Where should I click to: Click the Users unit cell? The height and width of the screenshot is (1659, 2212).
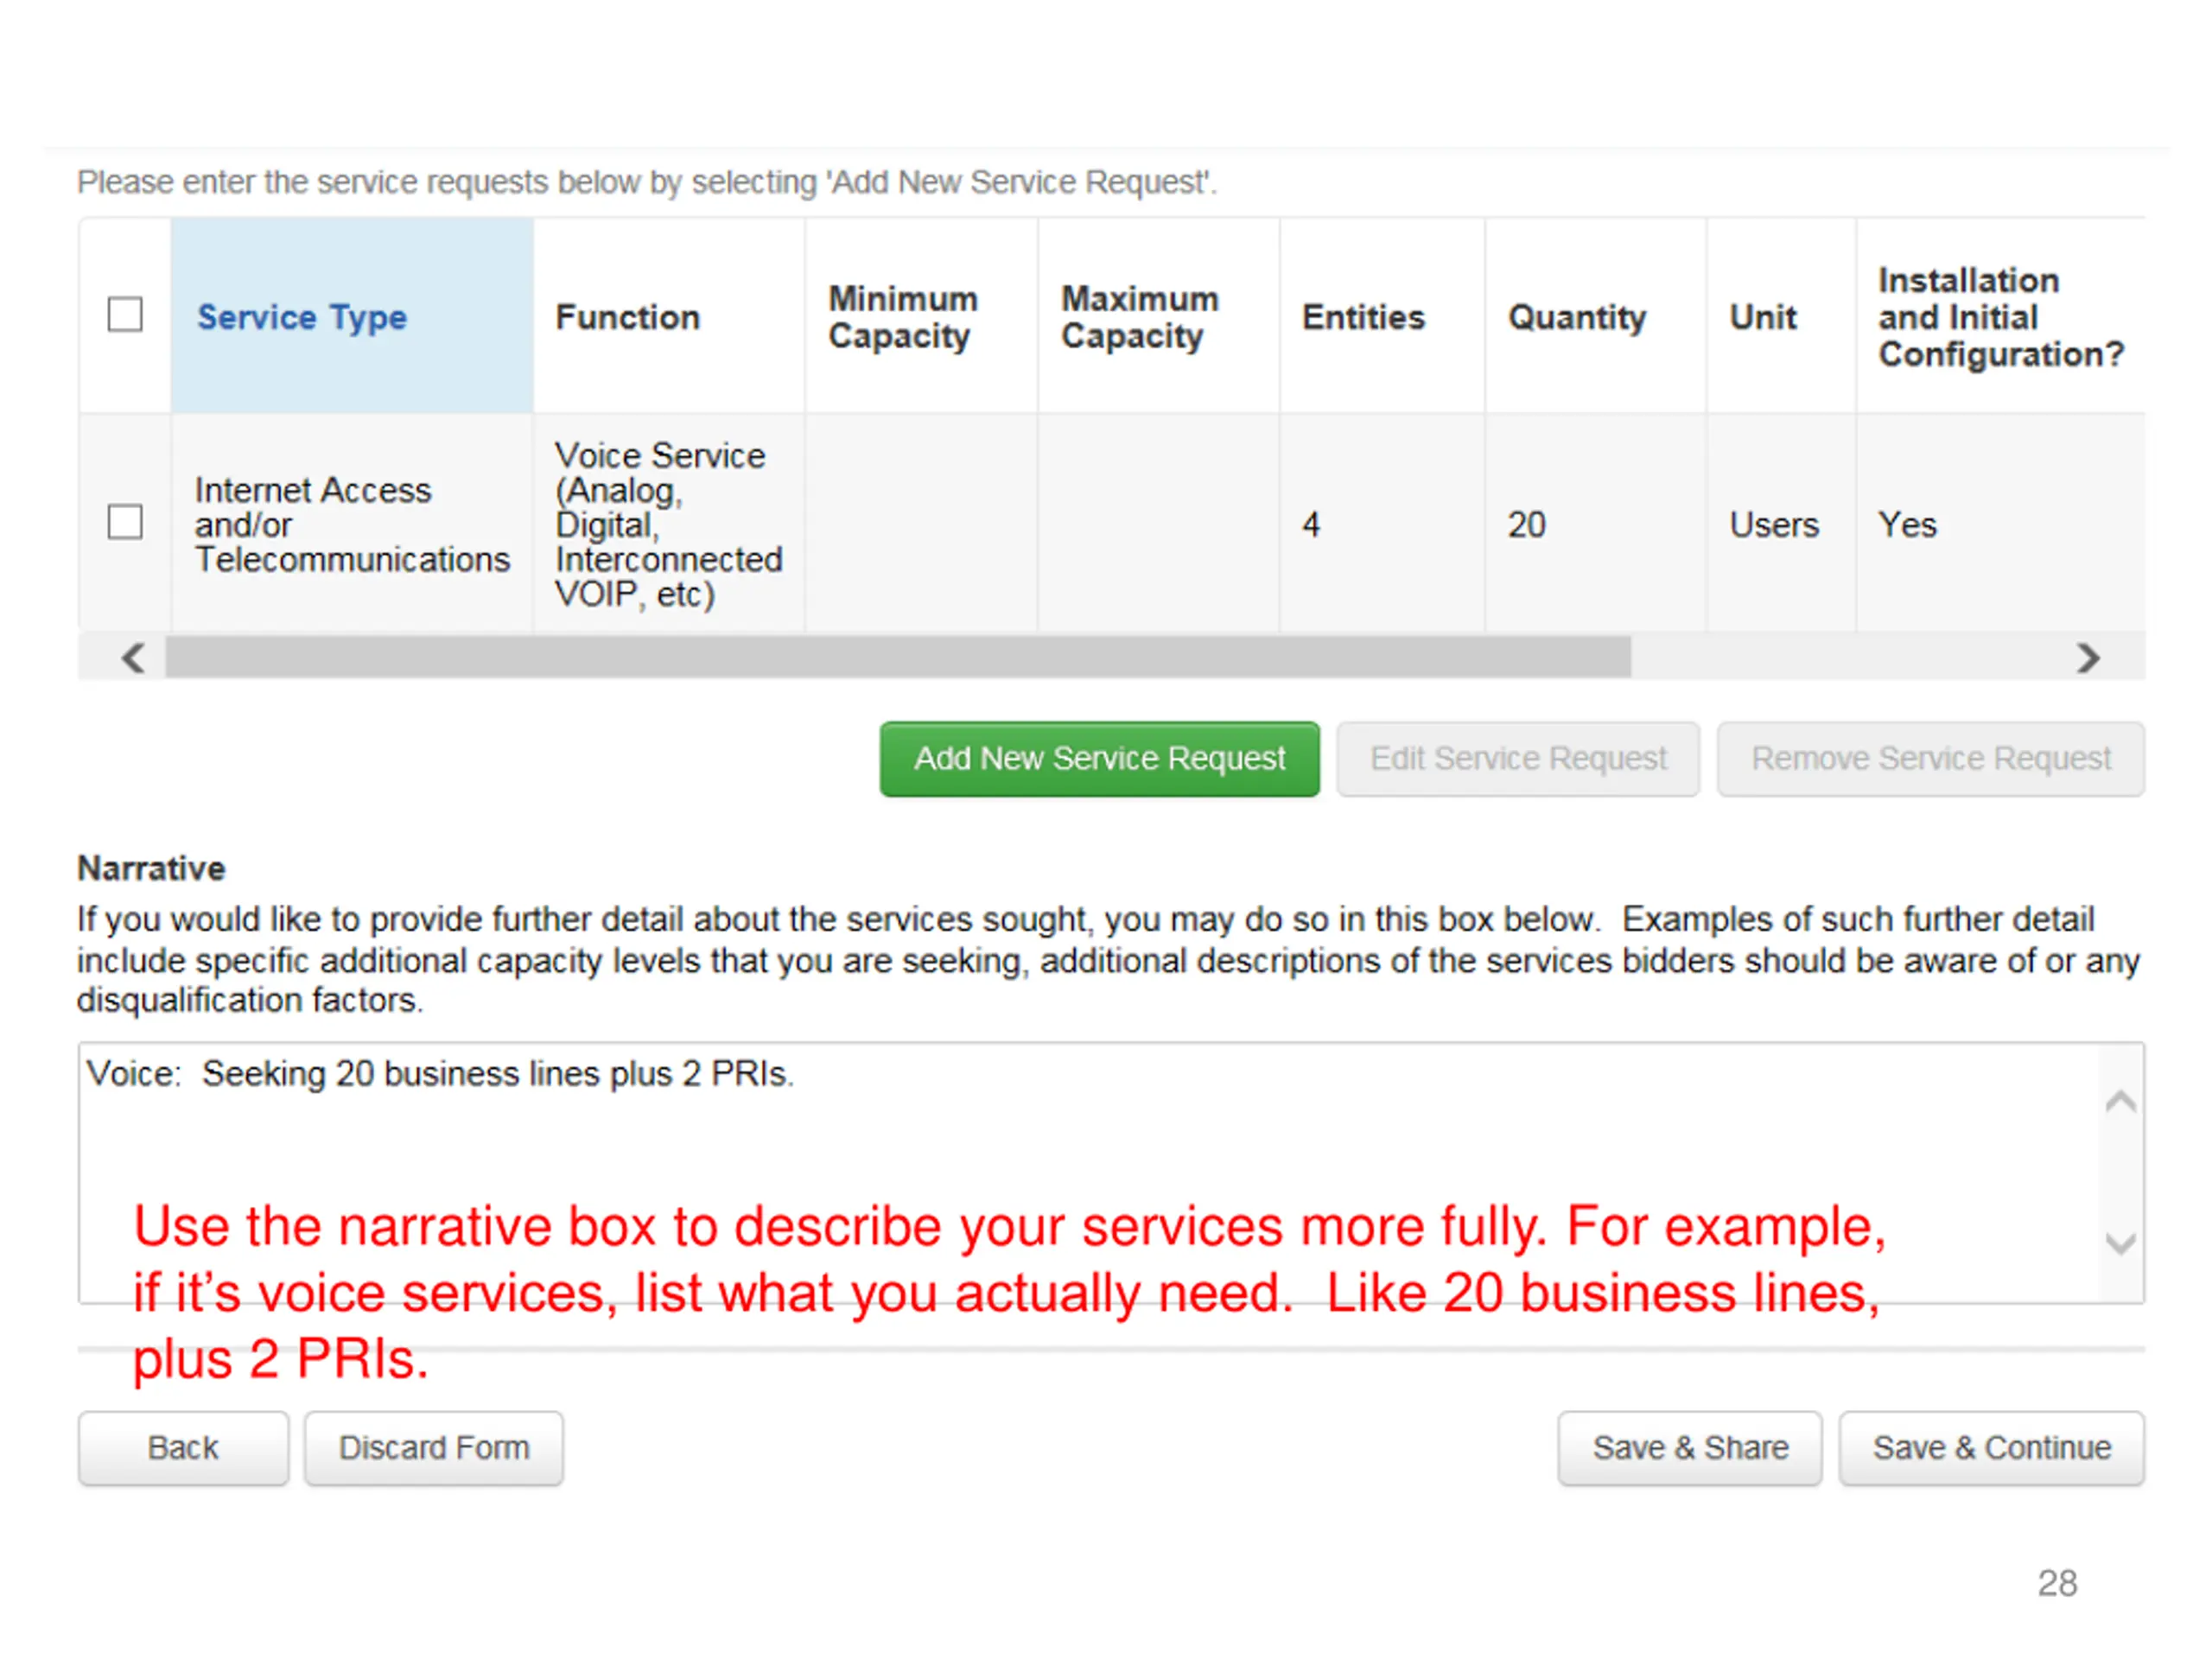tap(1781, 524)
